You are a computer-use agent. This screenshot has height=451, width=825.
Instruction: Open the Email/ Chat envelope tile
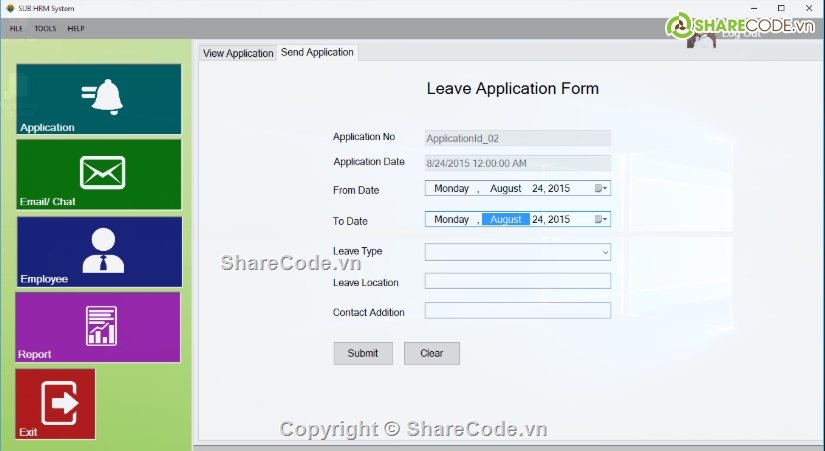coord(99,174)
